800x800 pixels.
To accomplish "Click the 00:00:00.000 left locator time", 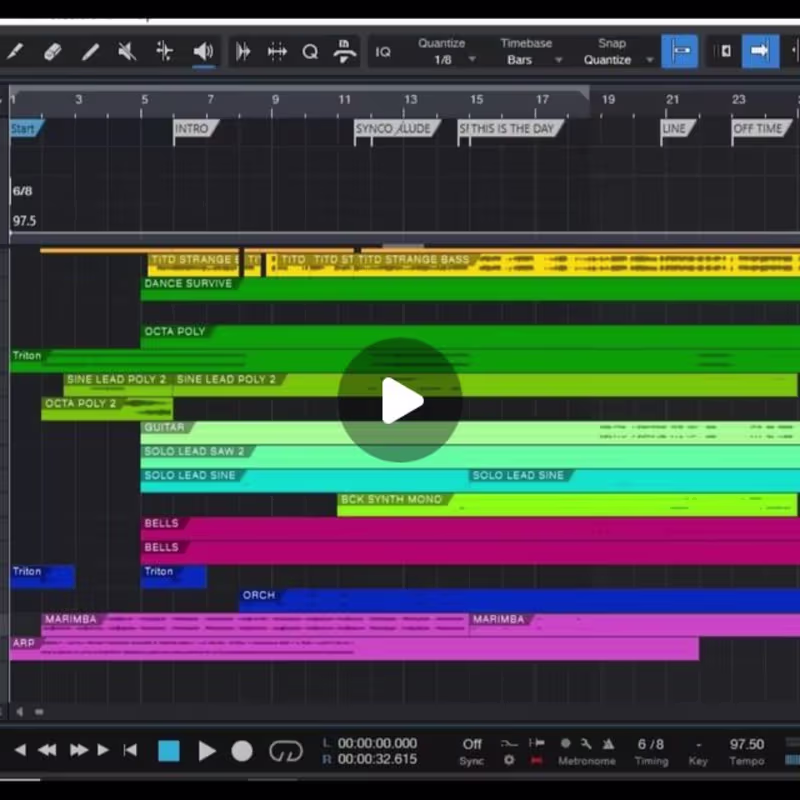I will click(x=377, y=743).
